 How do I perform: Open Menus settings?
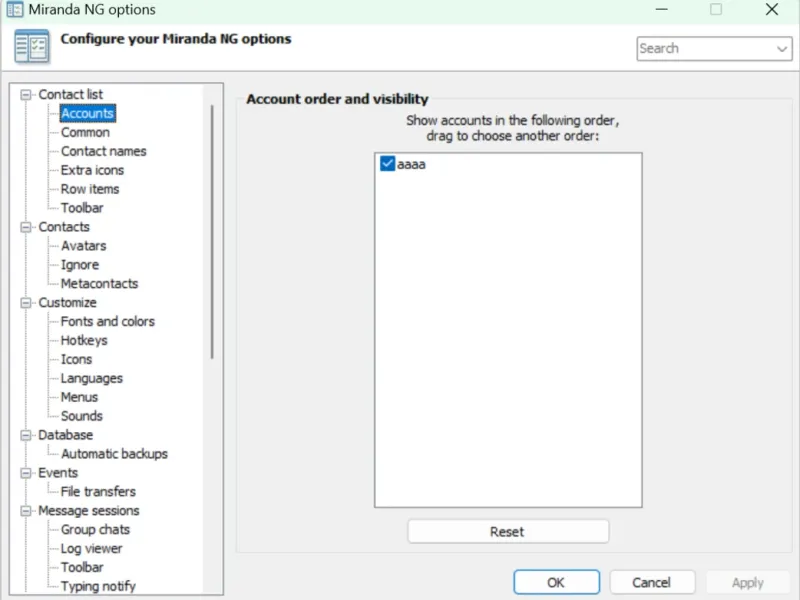(x=79, y=397)
